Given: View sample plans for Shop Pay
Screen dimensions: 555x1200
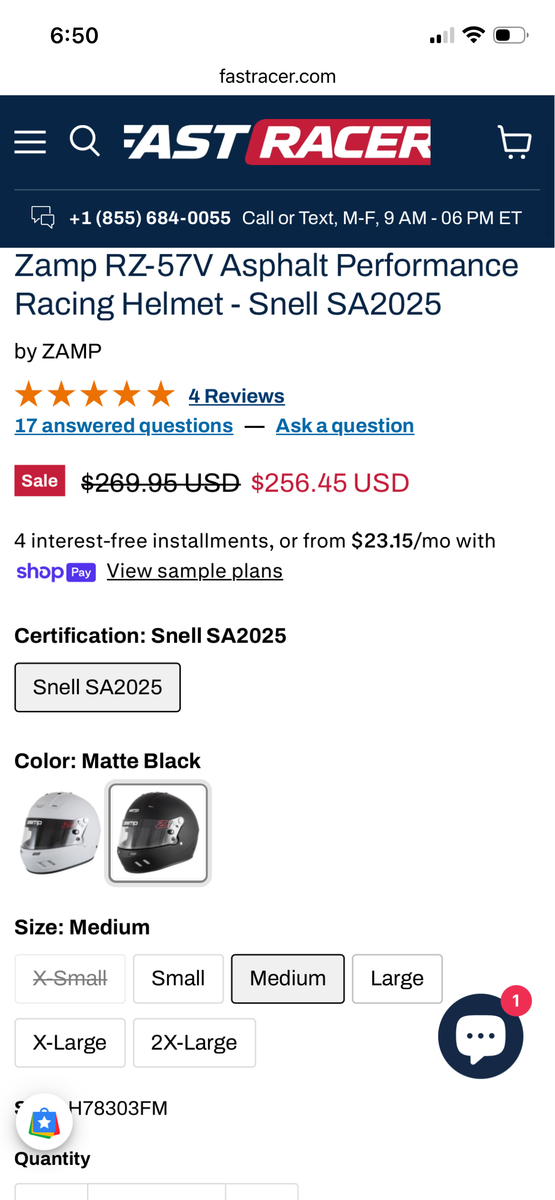Looking at the screenshot, I should coord(195,571).
